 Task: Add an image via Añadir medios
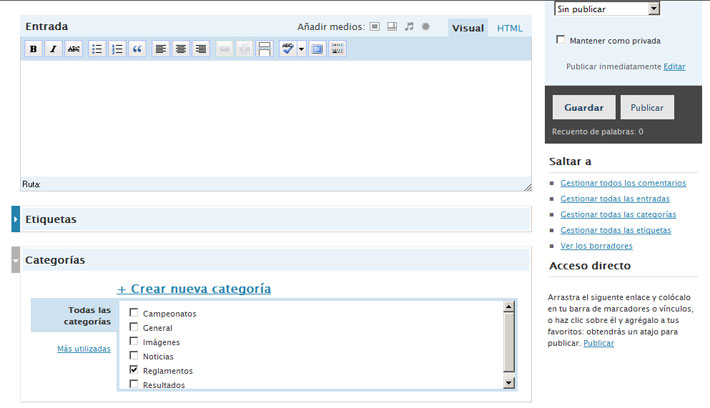tap(374, 27)
